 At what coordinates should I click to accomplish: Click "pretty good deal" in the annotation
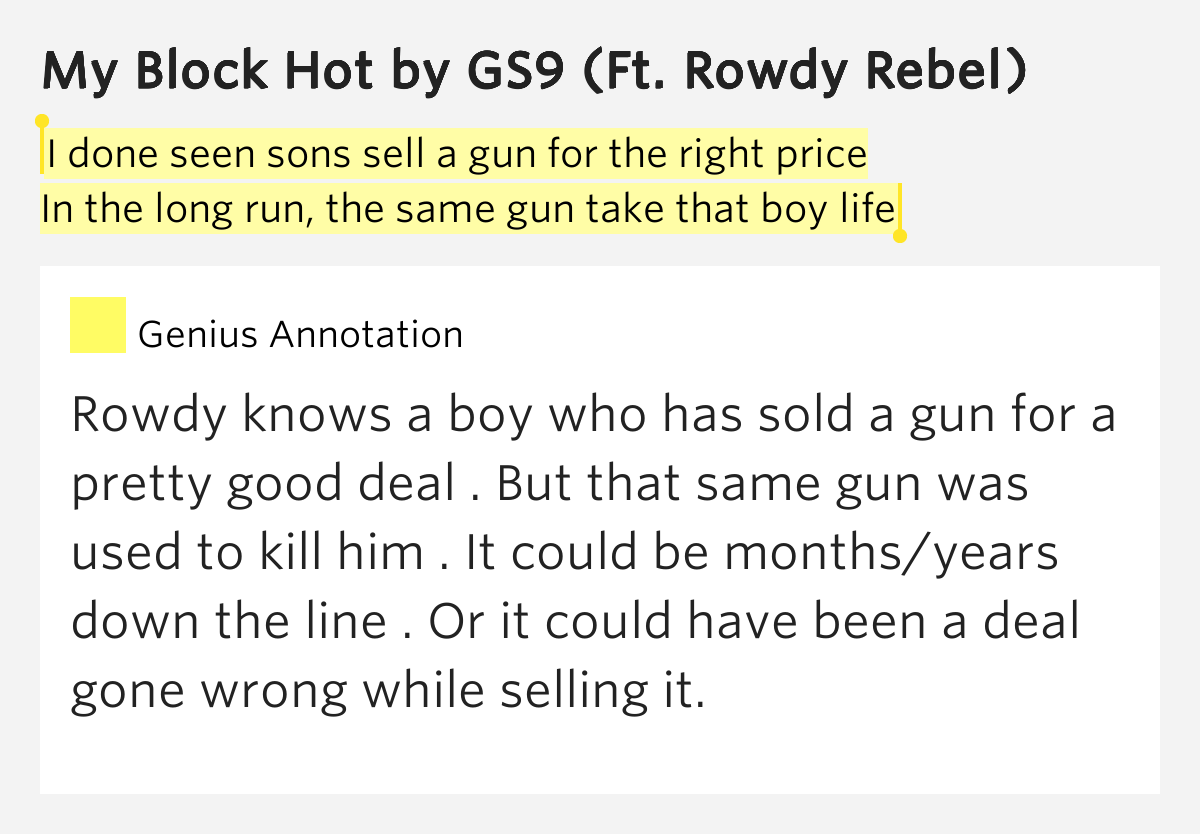pos(264,486)
